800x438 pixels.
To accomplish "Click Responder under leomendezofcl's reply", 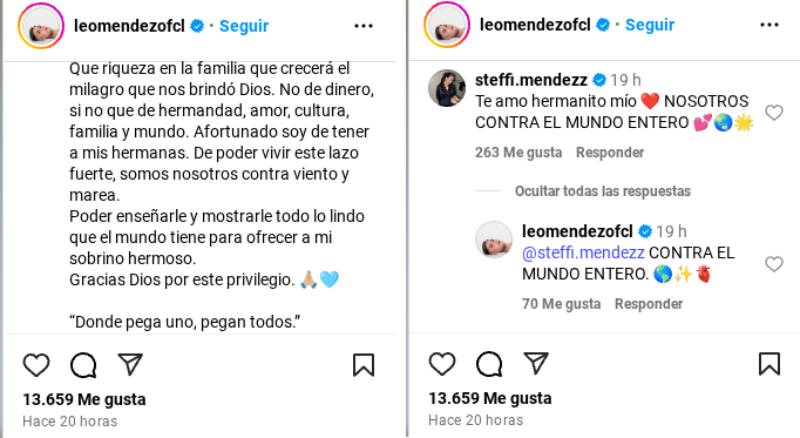I will click(x=649, y=304).
